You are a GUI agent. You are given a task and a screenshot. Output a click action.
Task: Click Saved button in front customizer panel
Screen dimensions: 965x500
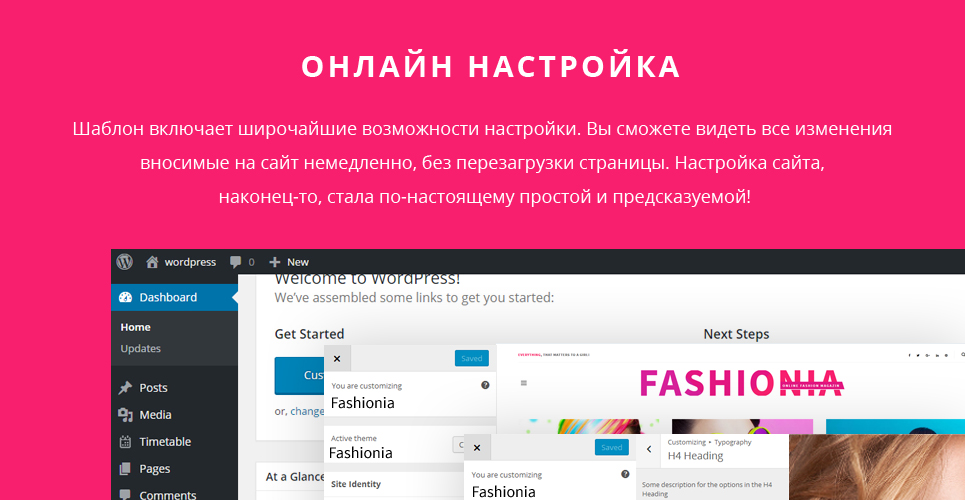(612, 448)
